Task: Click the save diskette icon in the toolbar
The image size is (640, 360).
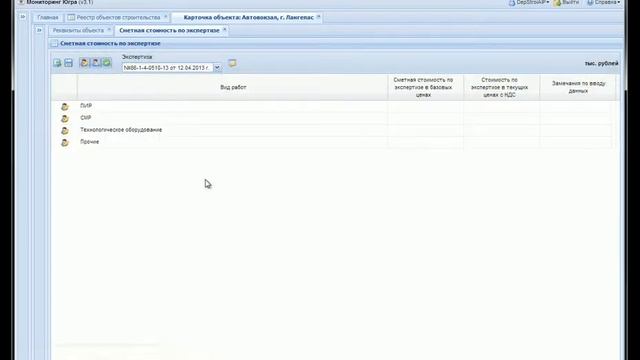Action: [x=68, y=63]
